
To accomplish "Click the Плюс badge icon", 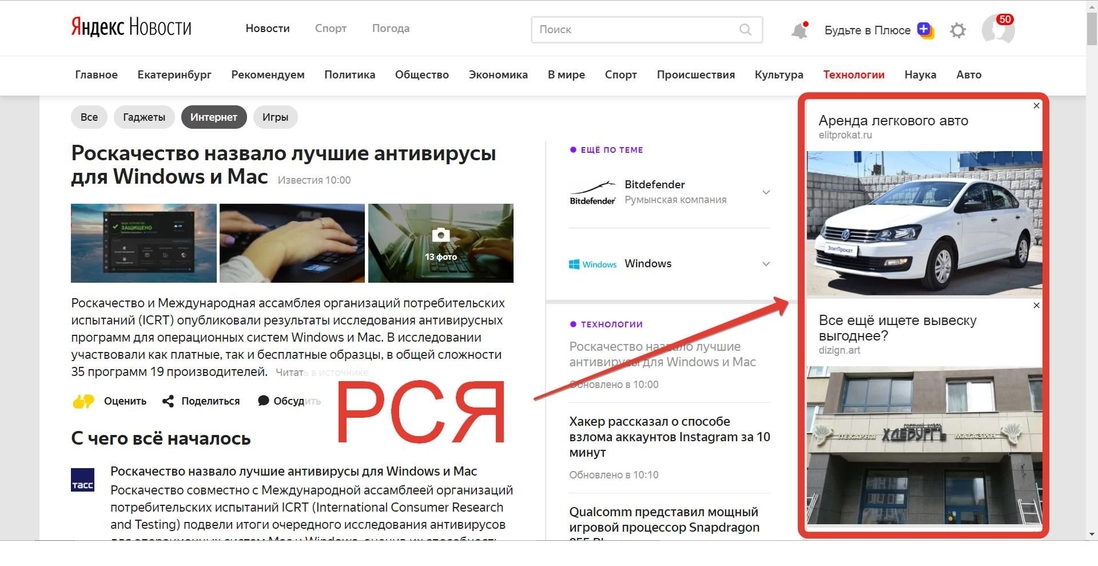I will point(925,30).
